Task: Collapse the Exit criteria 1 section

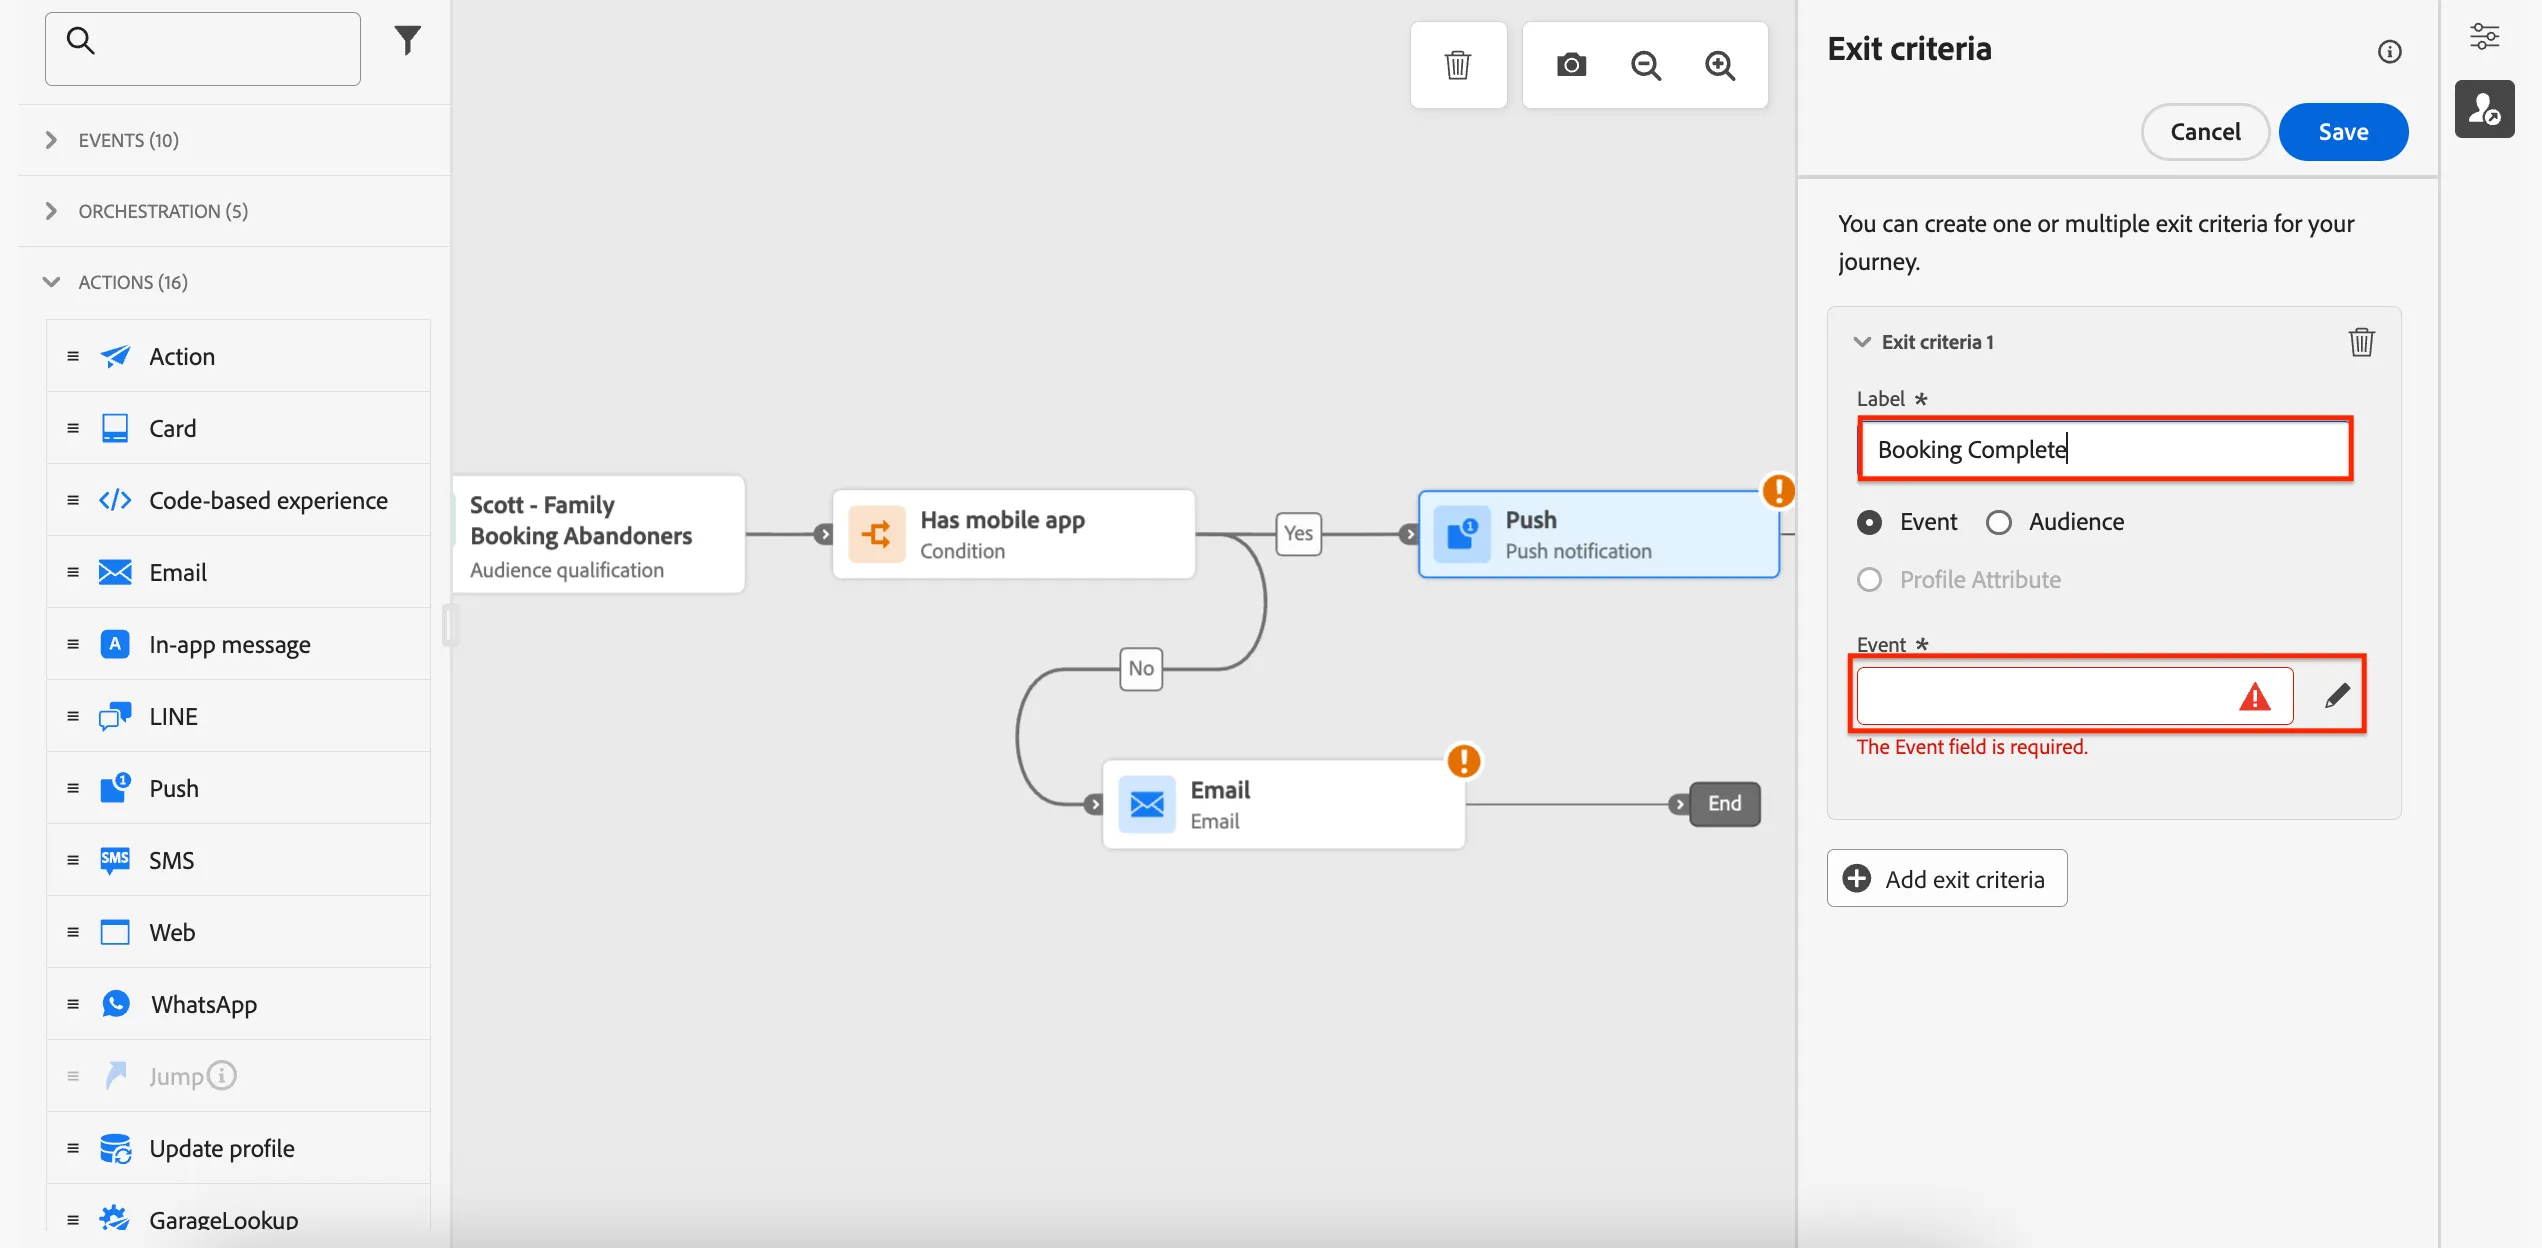Action: (x=1862, y=342)
